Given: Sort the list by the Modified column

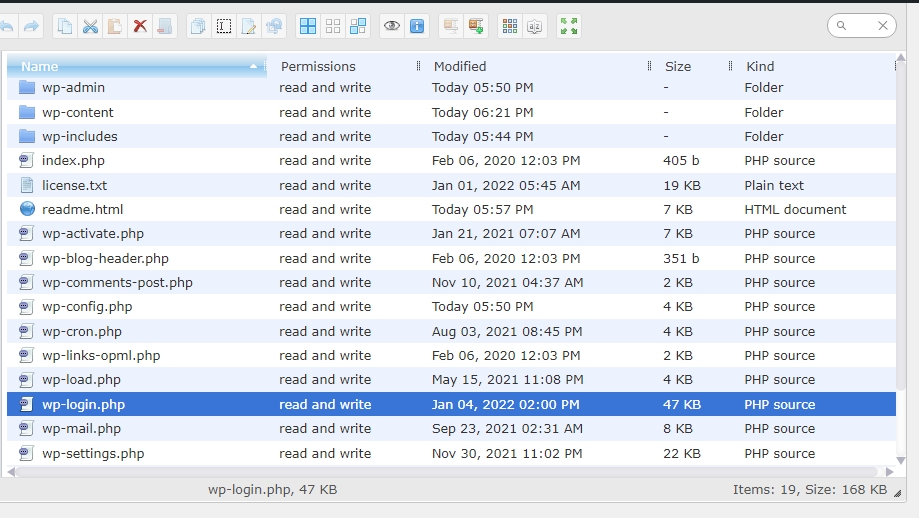Looking at the screenshot, I should (460, 67).
